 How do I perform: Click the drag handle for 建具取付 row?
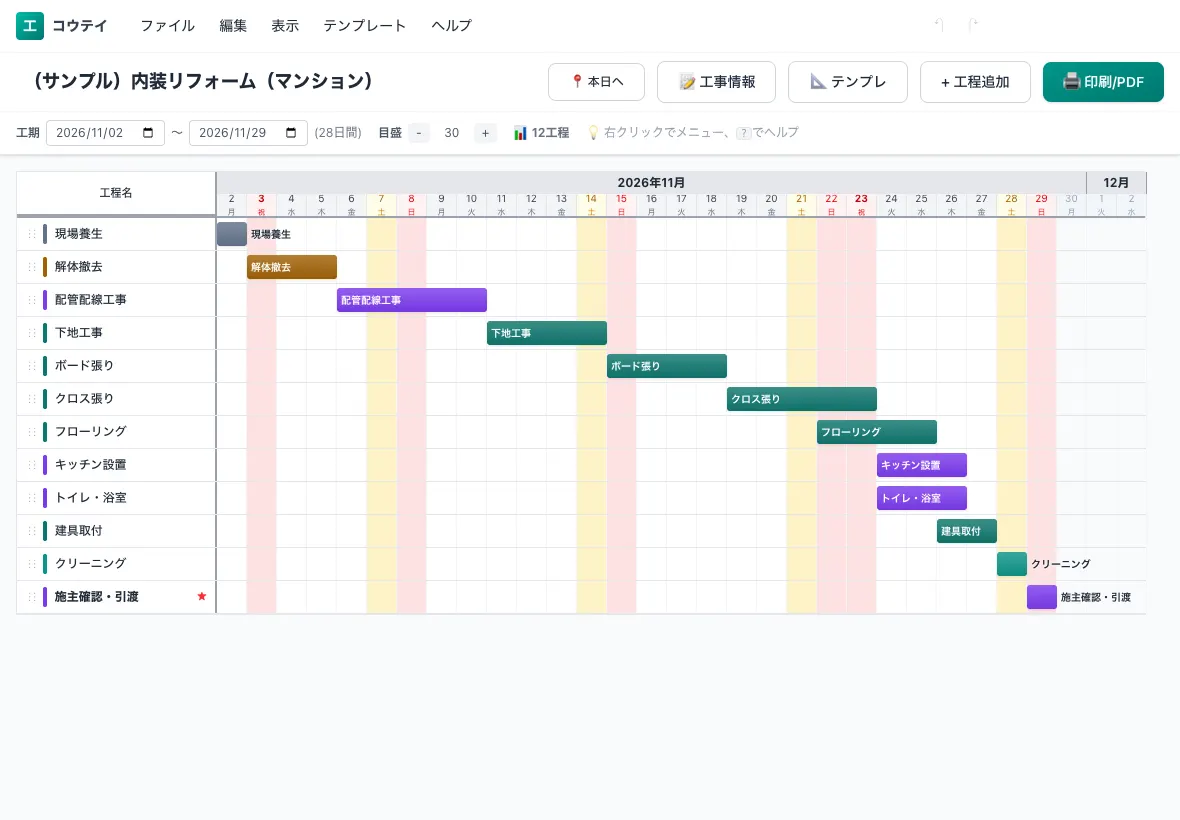tap(32, 531)
